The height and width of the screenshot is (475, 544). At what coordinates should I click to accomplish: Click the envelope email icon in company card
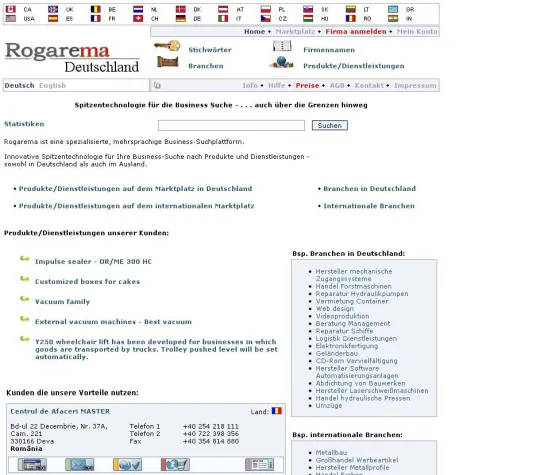pyautogui.click(x=79, y=465)
